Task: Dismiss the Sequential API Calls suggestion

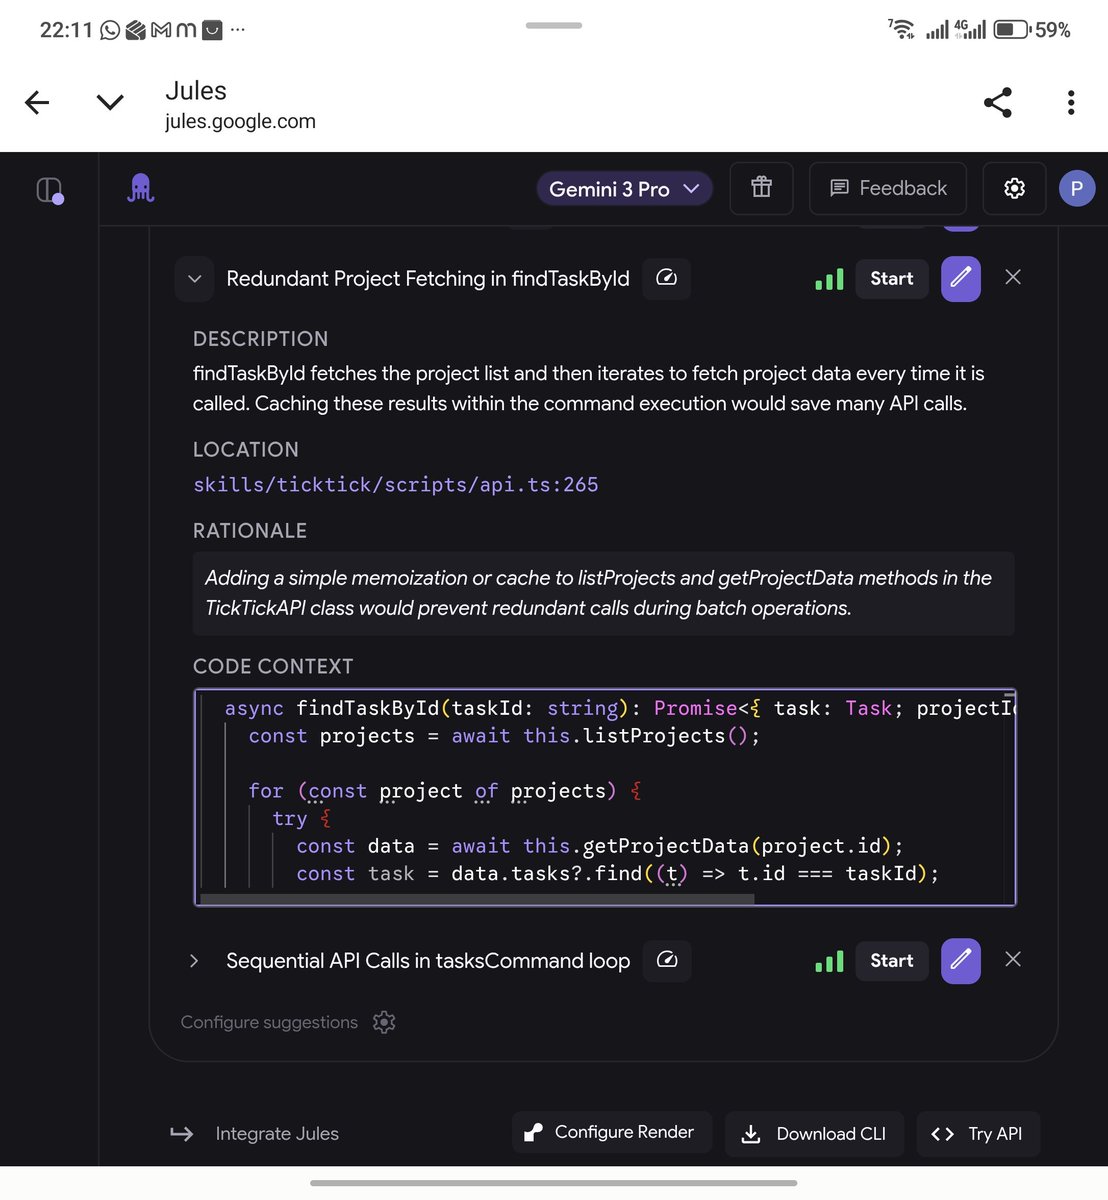Action: (x=1013, y=959)
